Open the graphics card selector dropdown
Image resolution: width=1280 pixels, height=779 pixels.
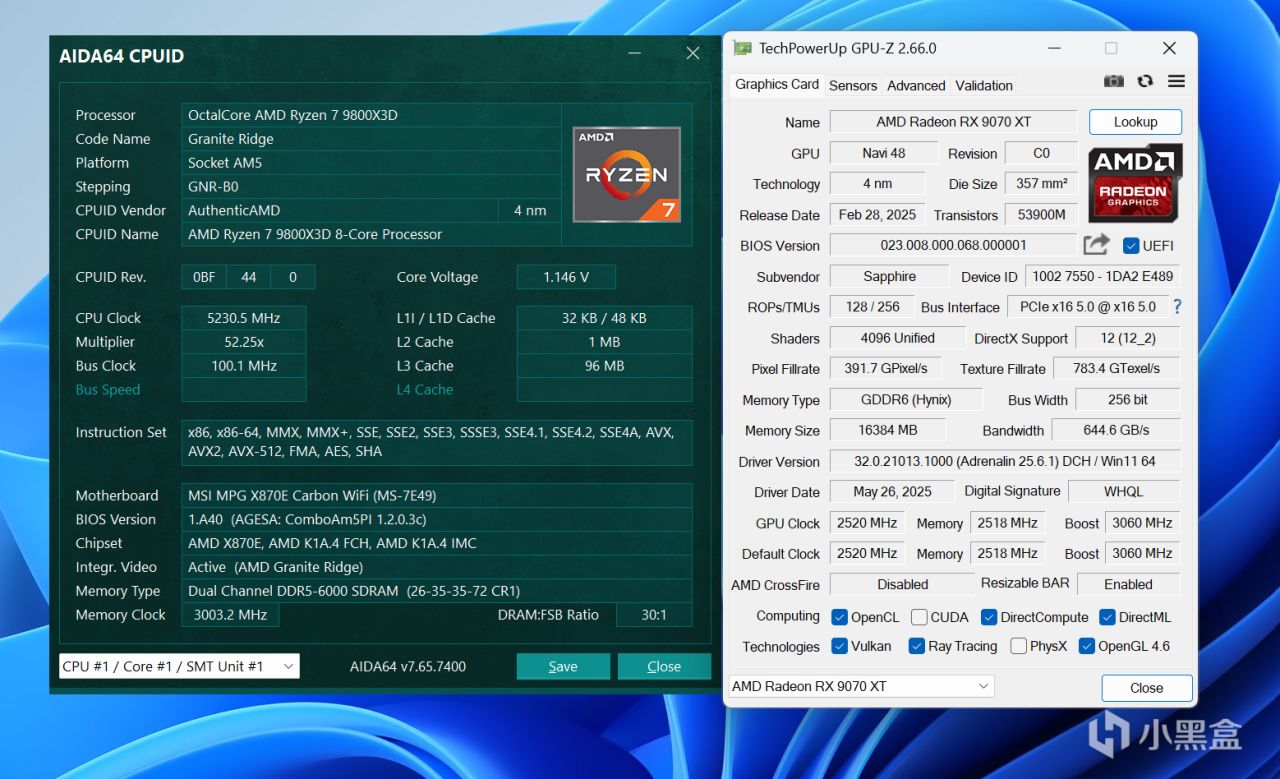860,686
